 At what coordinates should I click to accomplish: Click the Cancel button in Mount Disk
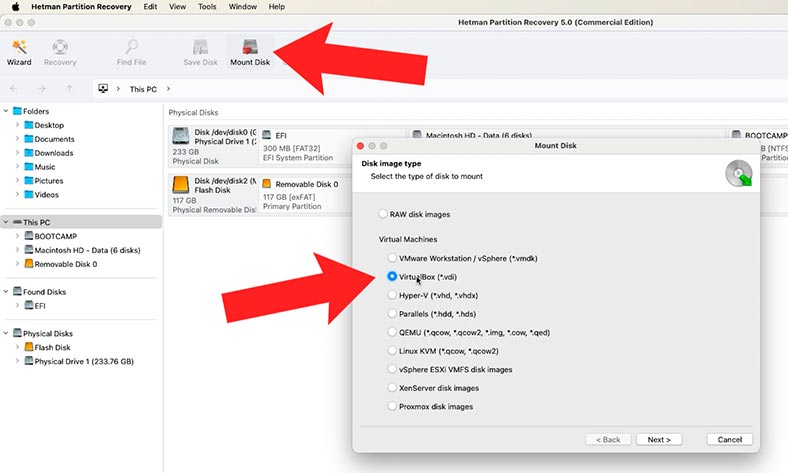pos(730,440)
